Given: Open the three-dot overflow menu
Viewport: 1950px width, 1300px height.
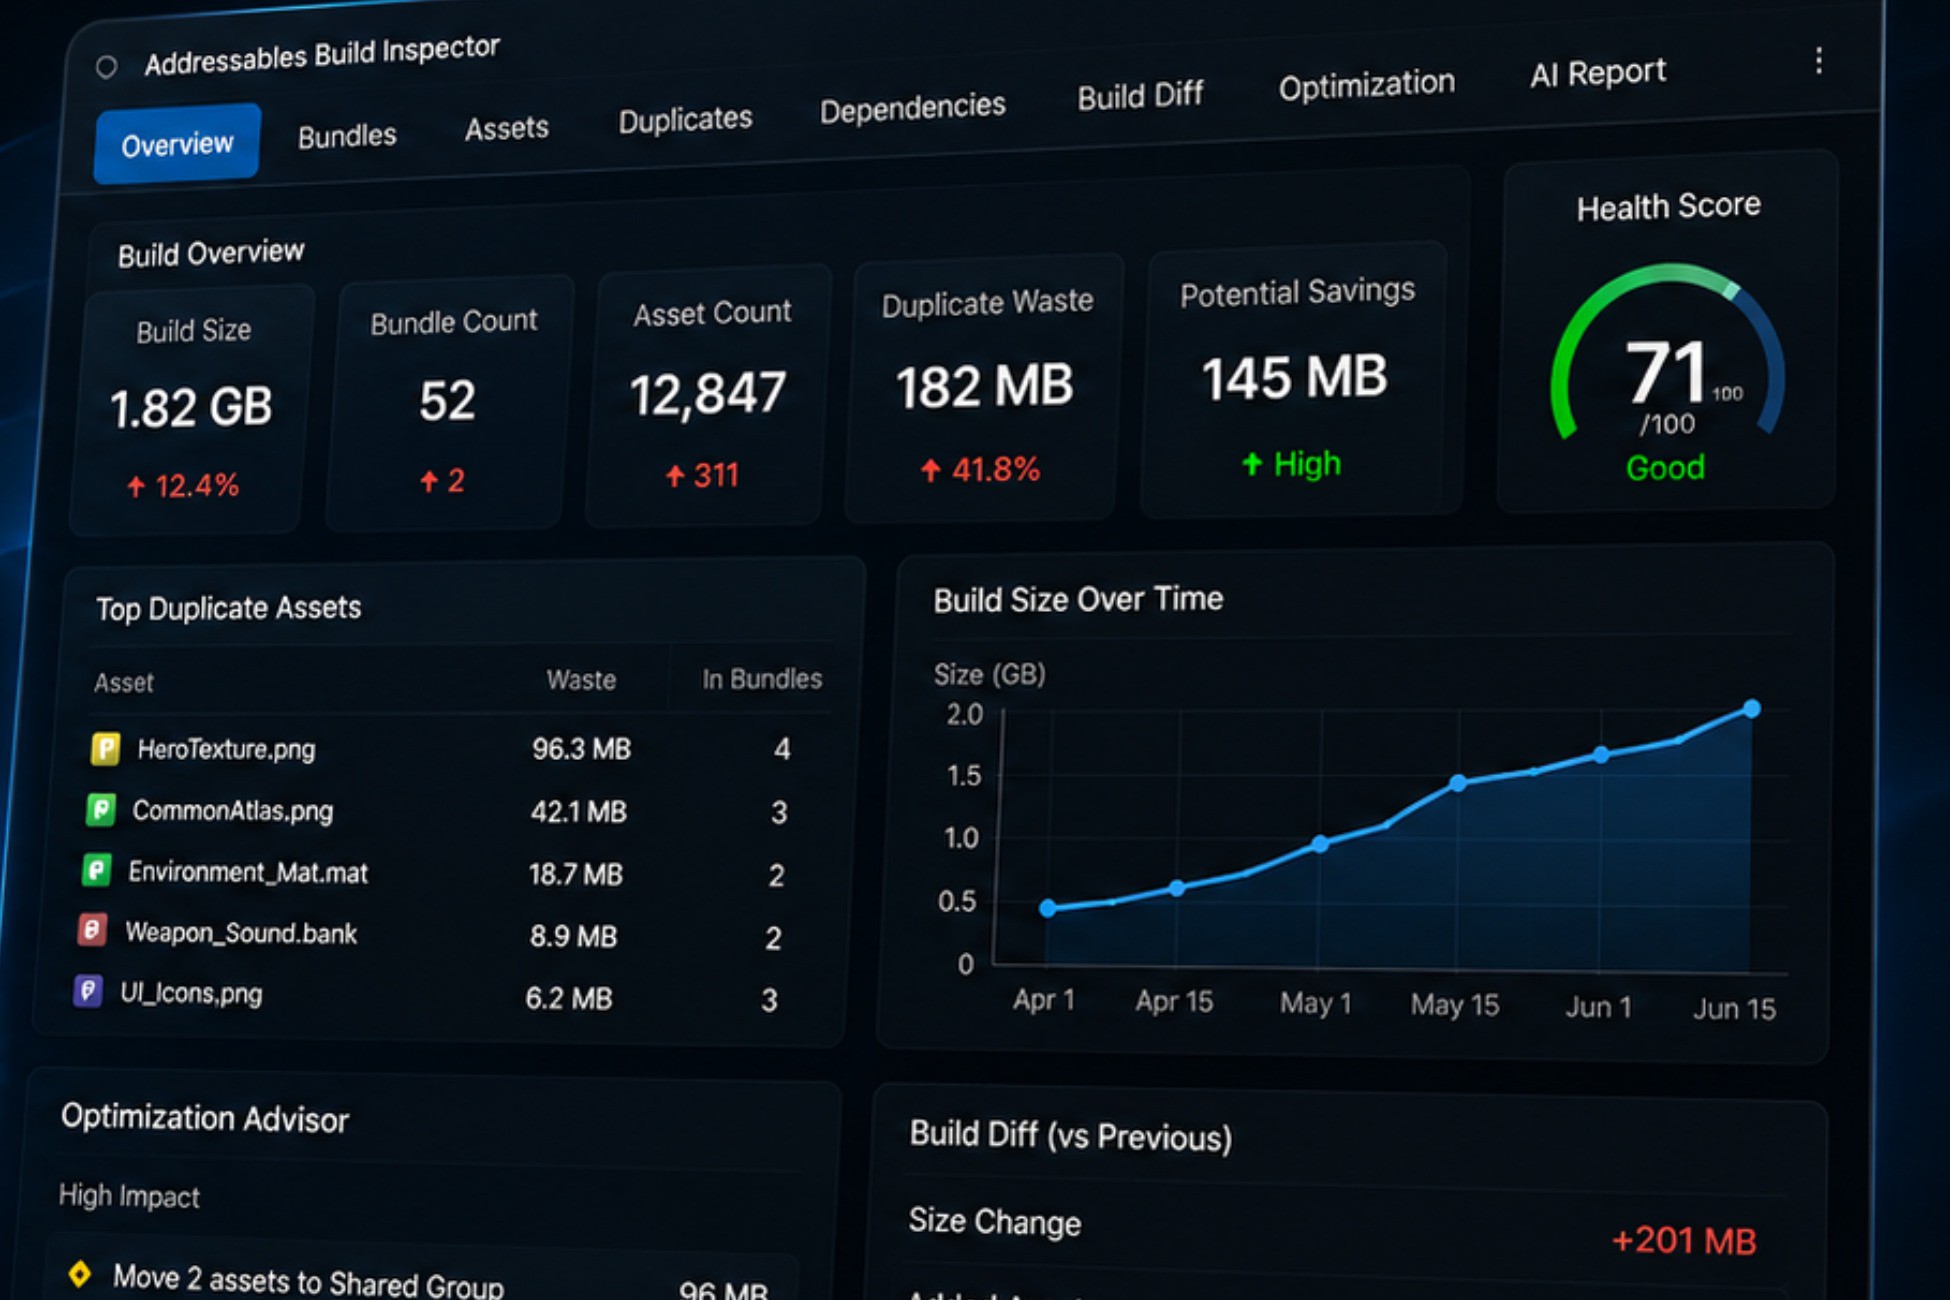Looking at the screenshot, I should [1818, 61].
